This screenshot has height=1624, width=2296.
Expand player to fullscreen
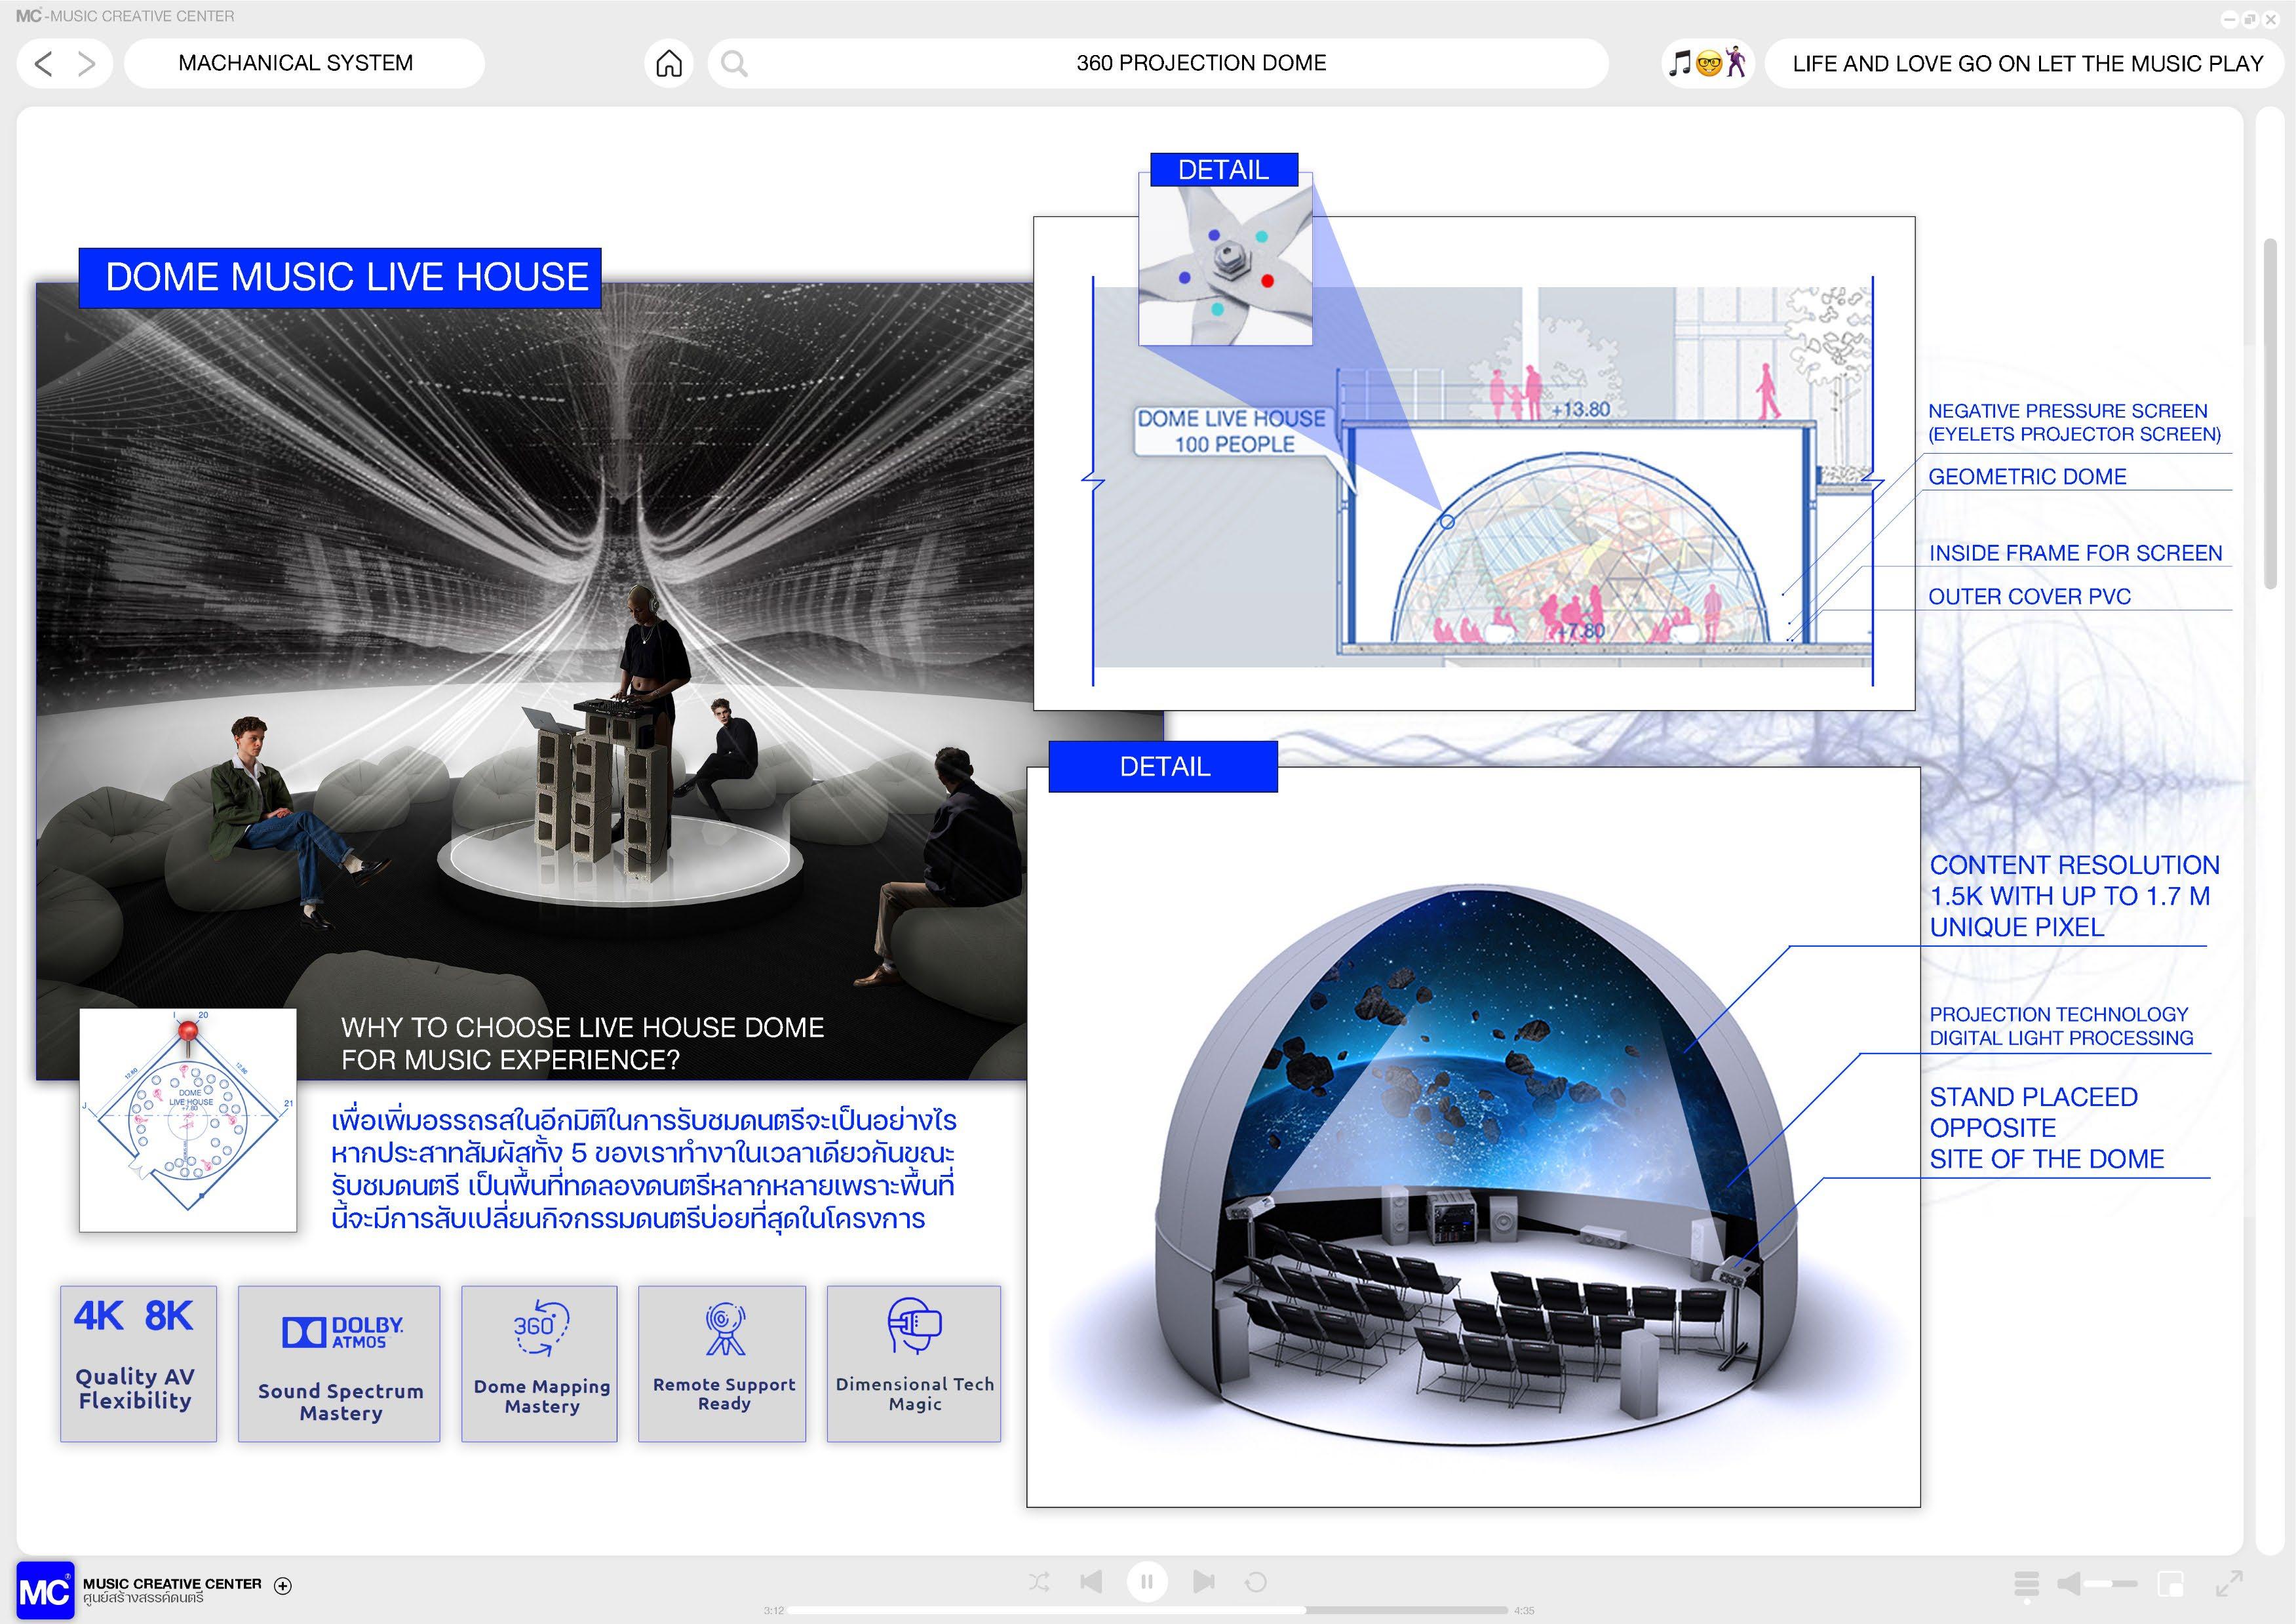pos(2229,1583)
